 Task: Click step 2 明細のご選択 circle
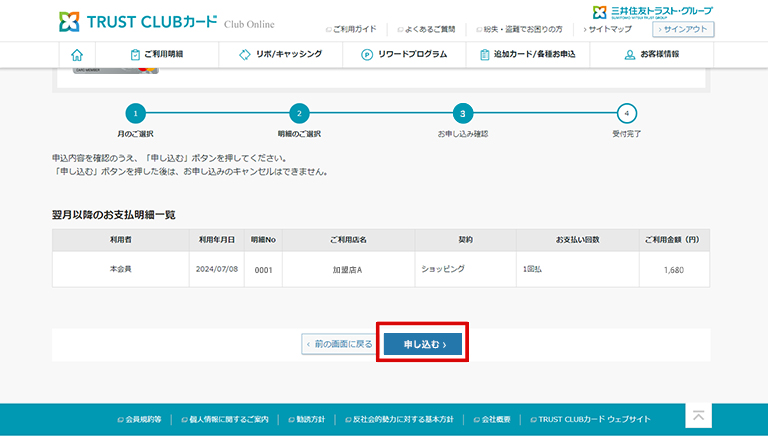point(299,114)
